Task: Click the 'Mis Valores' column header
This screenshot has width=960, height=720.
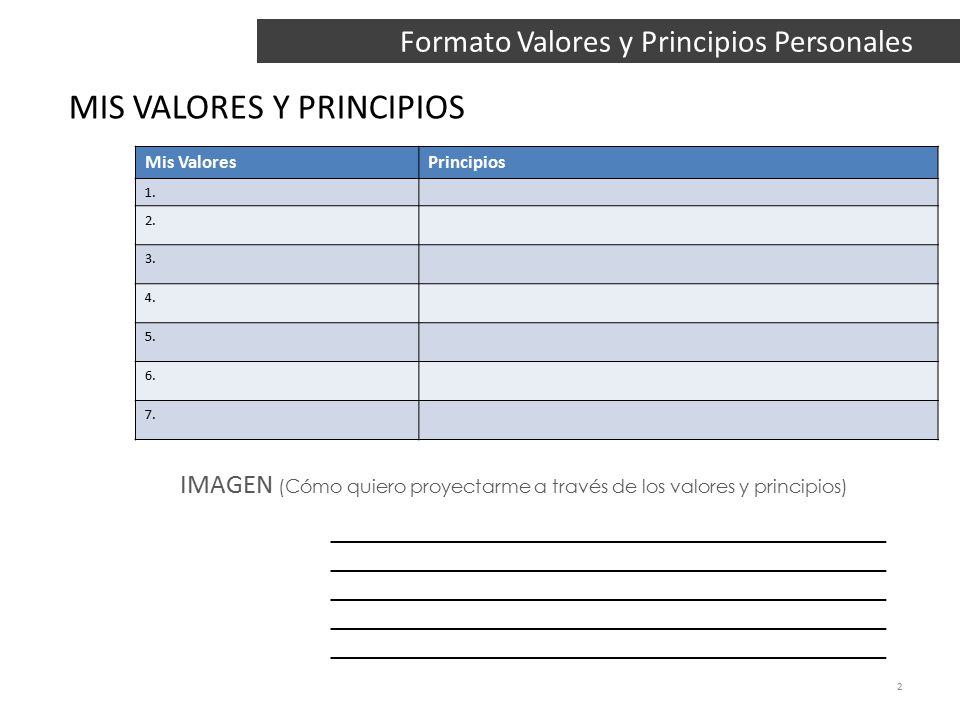Action: tap(277, 162)
